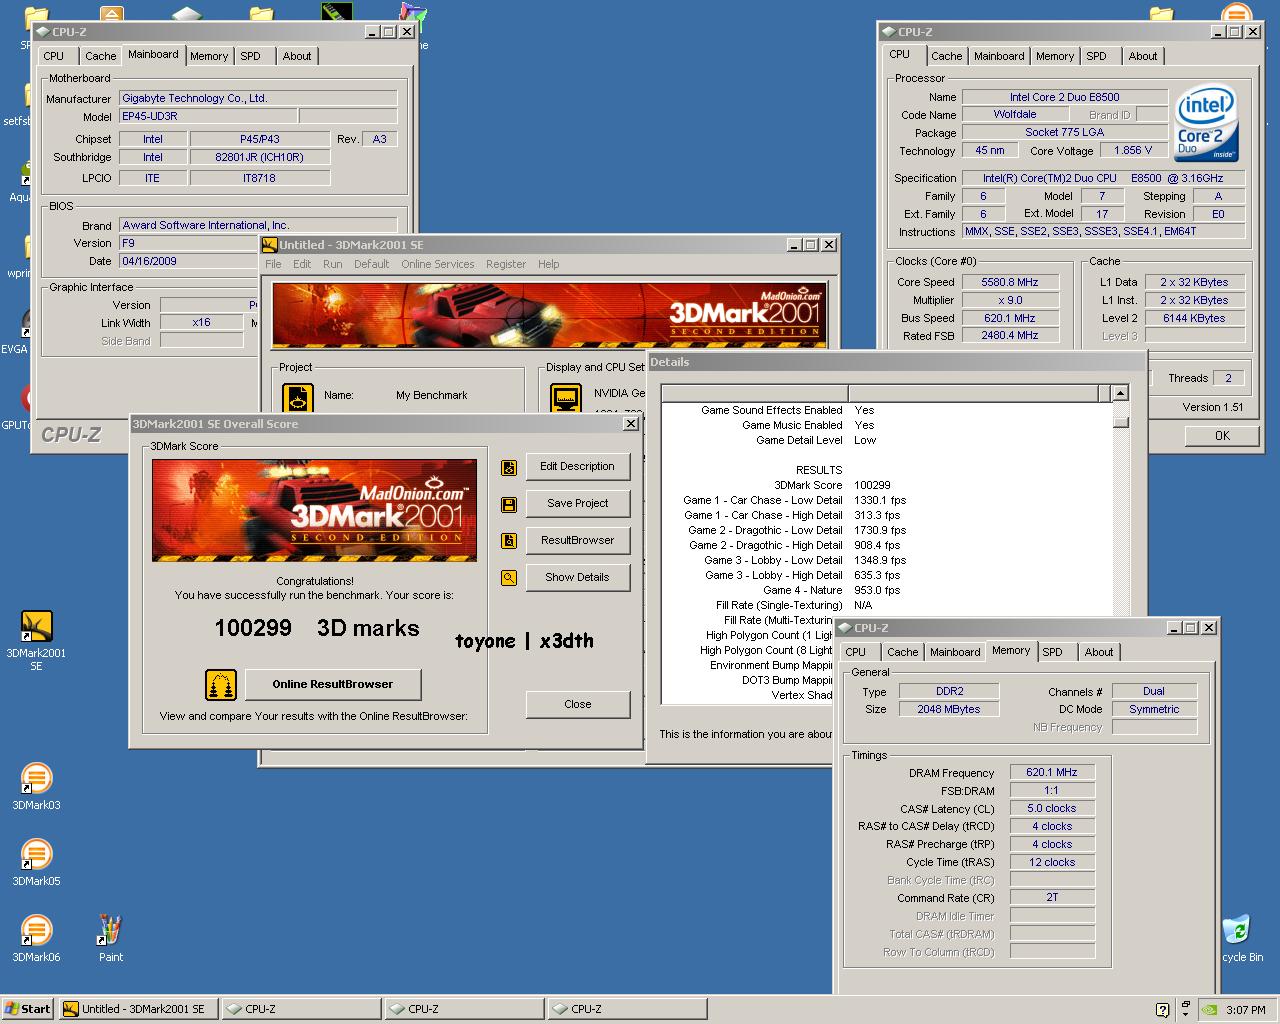Open the Help menu in 3DMark2001 SE
The height and width of the screenshot is (1024, 1280).
(548, 264)
